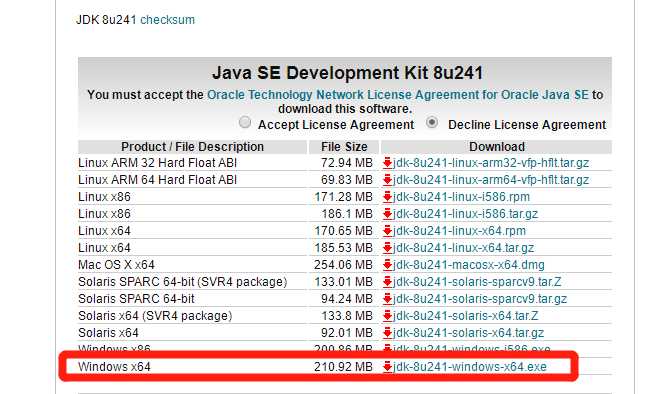Select the Accept License Agreement radio button
This screenshot has width=671, height=394.
[245, 122]
